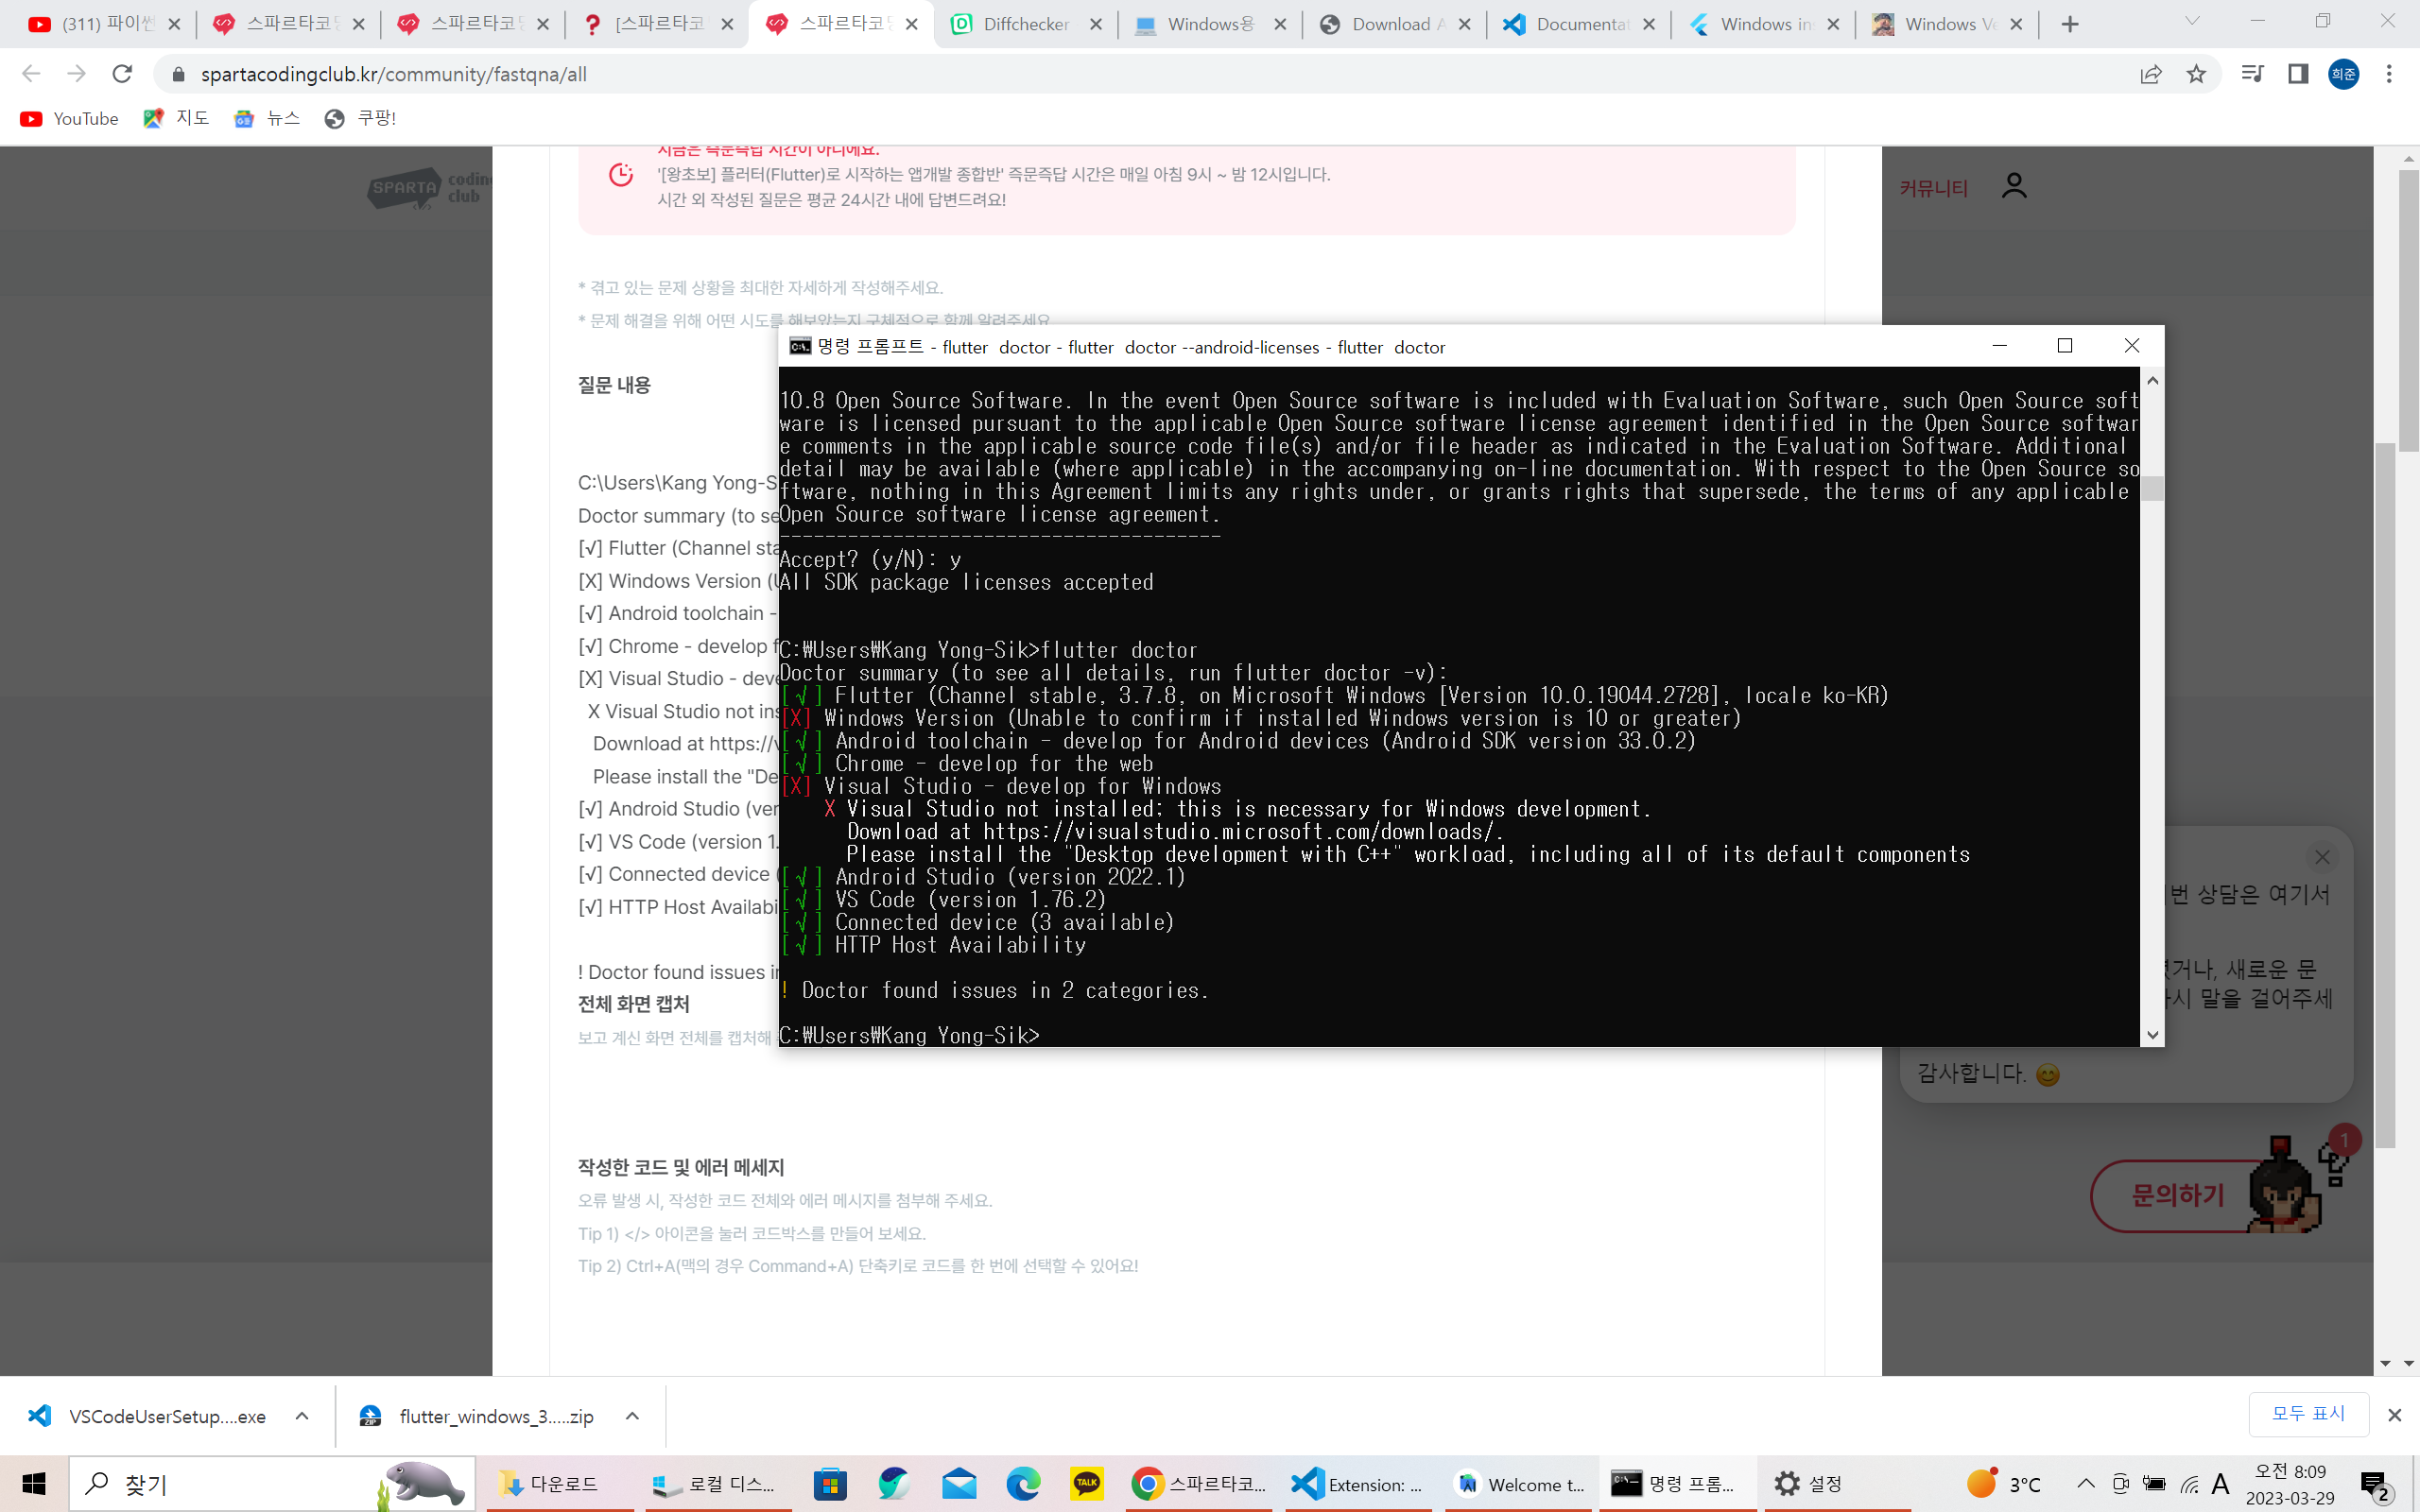
Task: Click the Command Prompt scroll down arrow
Action: [2152, 1035]
